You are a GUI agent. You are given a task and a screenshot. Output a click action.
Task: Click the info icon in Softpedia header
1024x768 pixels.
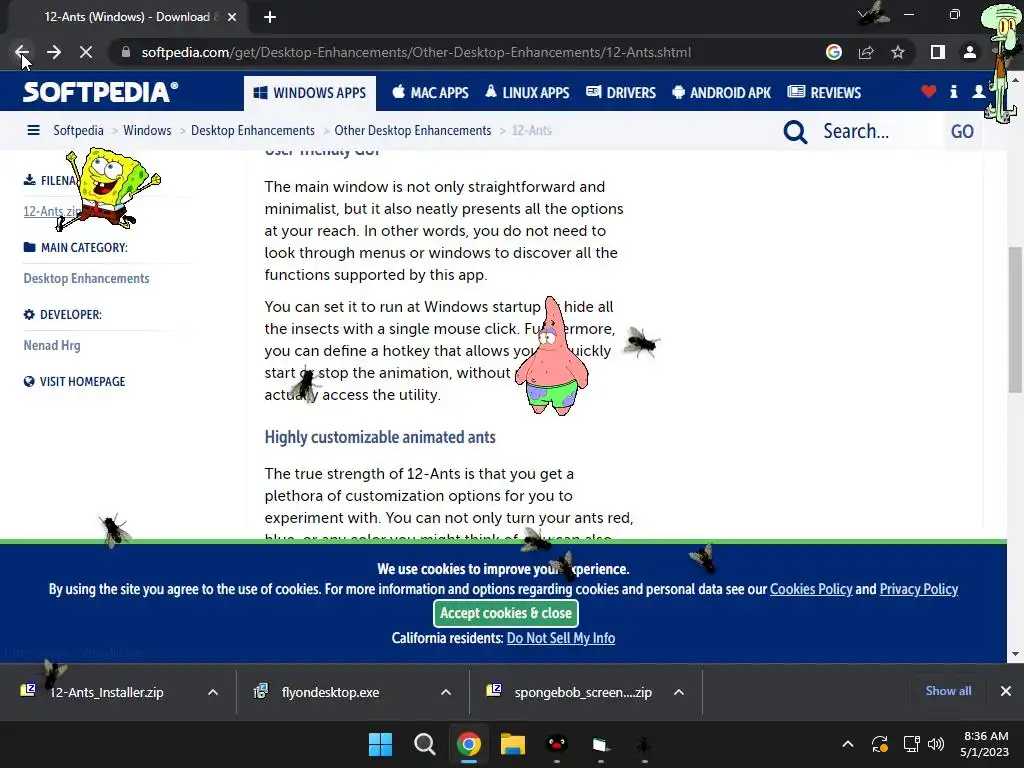tap(953, 92)
